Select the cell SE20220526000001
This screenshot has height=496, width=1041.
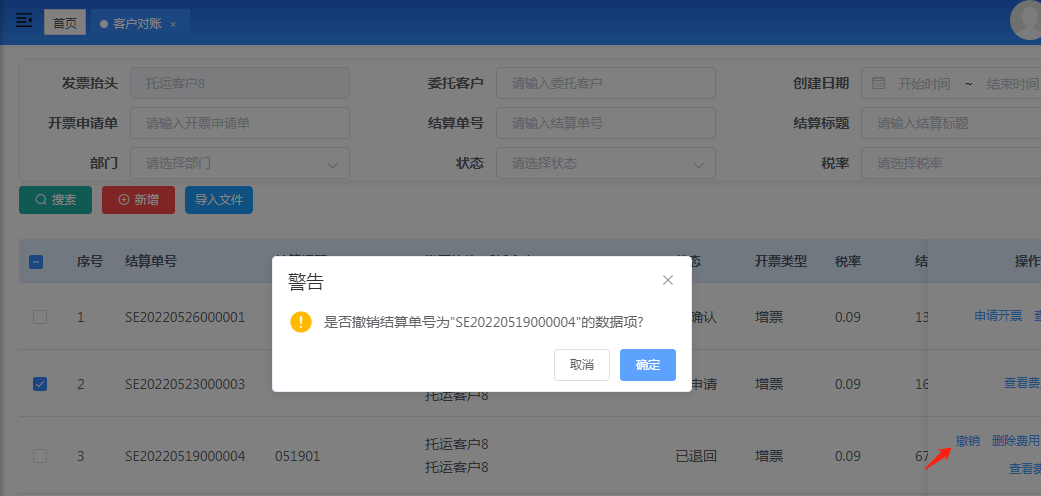pos(185,317)
